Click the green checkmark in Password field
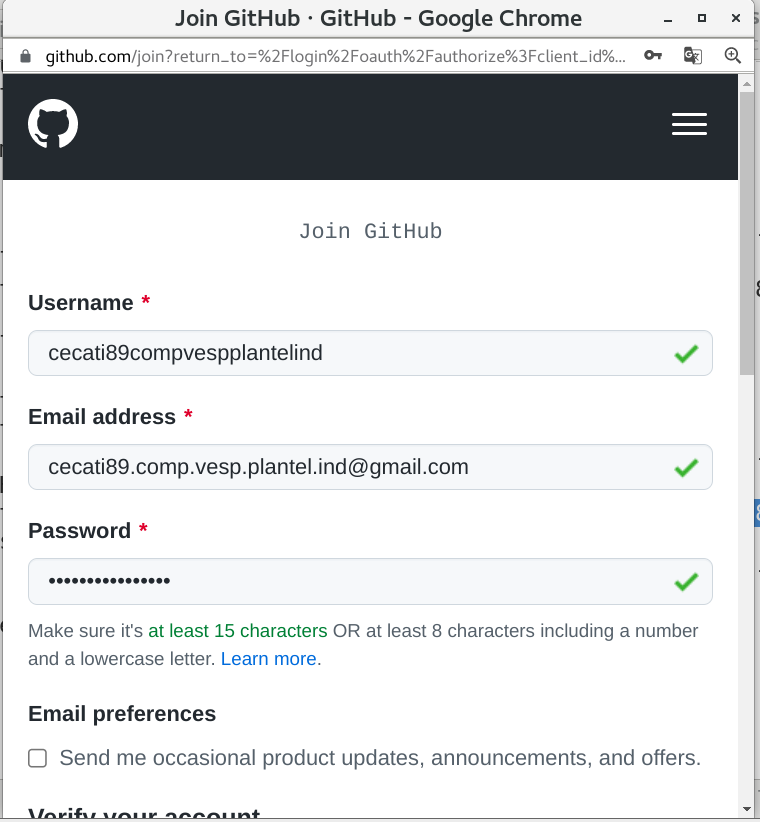760x822 pixels. (x=686, y=581)
